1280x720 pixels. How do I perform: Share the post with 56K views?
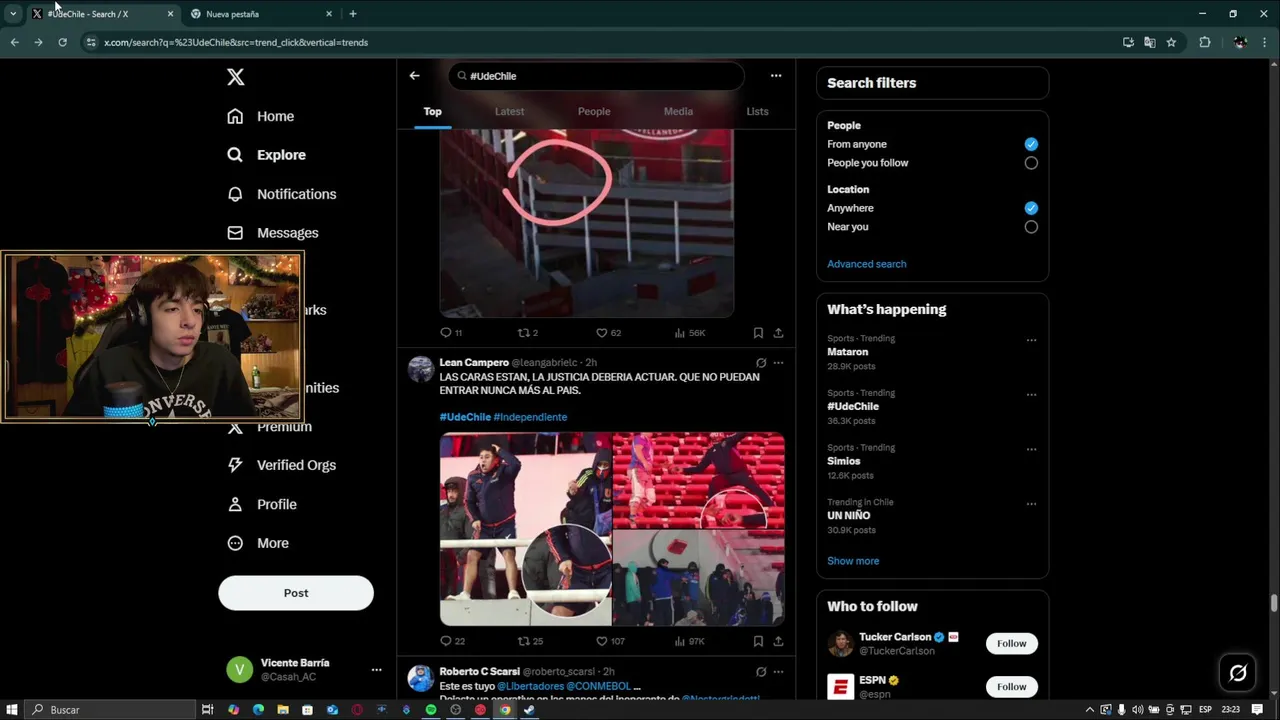tap(778, 333)
